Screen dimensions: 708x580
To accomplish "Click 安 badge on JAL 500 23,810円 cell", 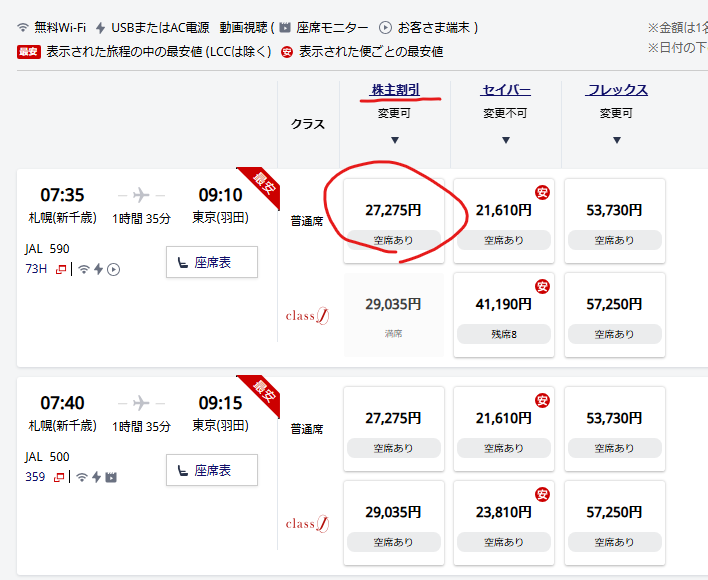I will (x=542, y=495).
